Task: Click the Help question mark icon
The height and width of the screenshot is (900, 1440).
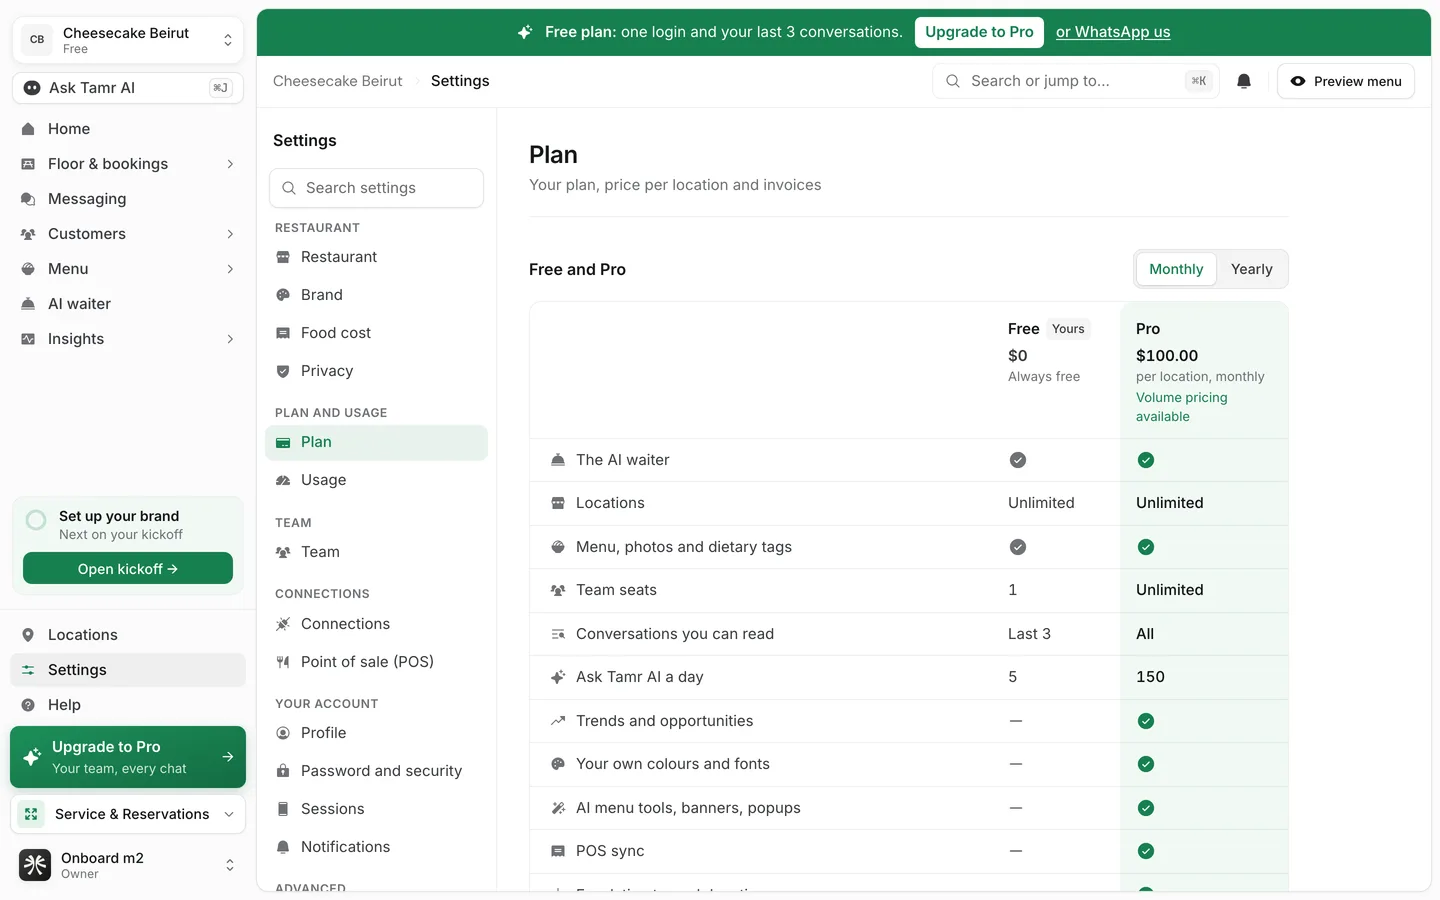Action: (x=28, y=705)
